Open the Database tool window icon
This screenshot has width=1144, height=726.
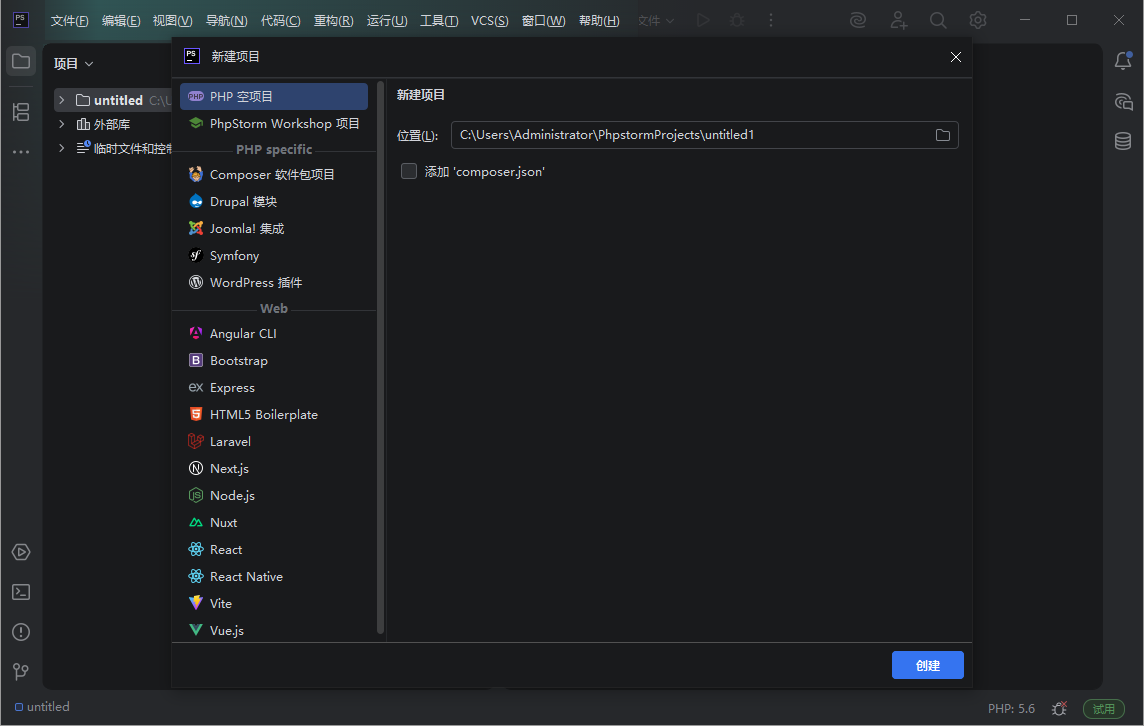coord(1123,141)
